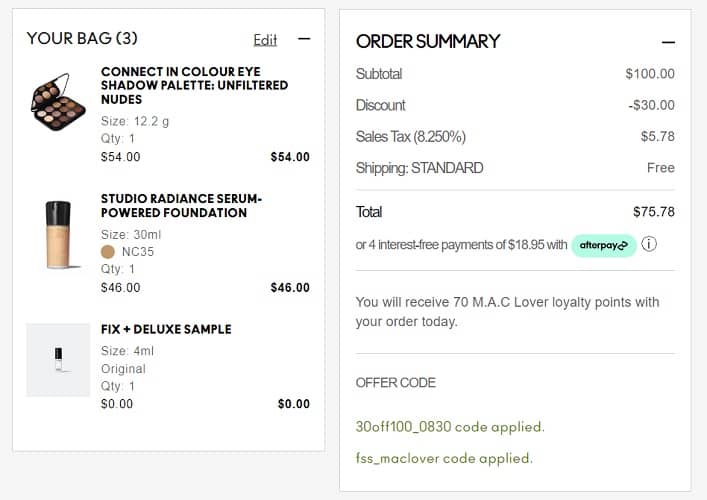Screen dimensions: 707x500
Task: Click the Your Bag (3) heading
Action: [x=82, y=39]
